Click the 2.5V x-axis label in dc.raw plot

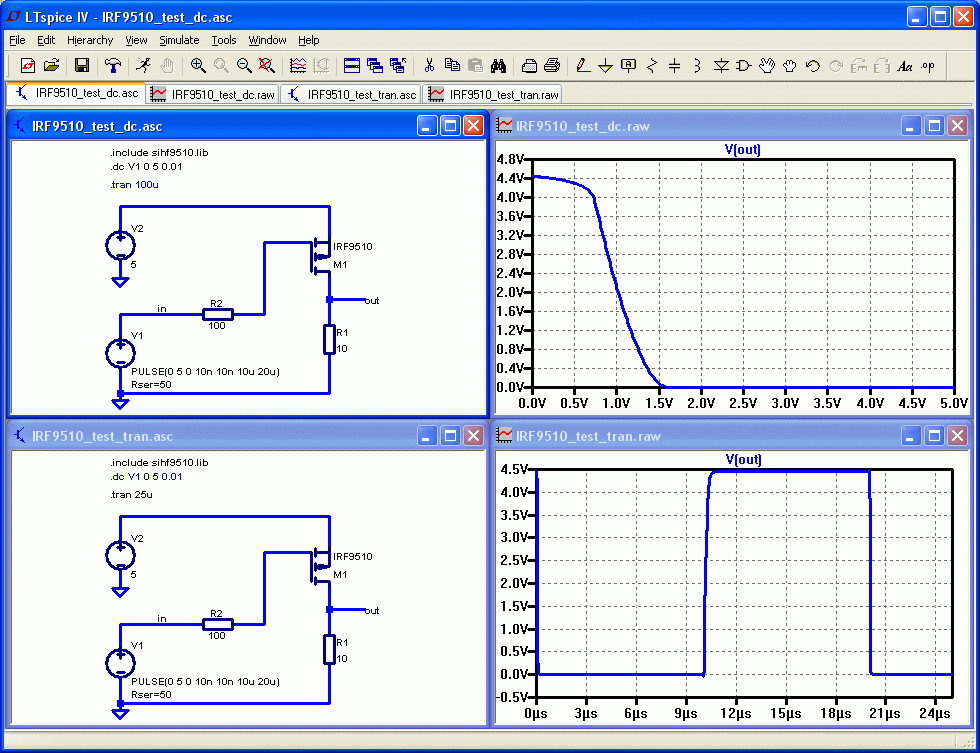tap(742, 403)
